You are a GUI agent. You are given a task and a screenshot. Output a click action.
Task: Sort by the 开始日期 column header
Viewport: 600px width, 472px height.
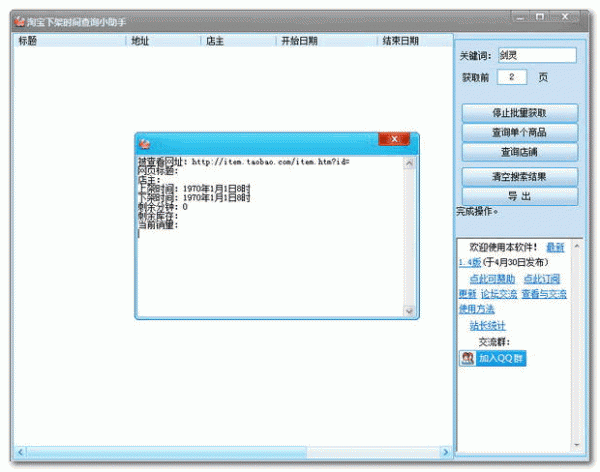tap(327, 41)
